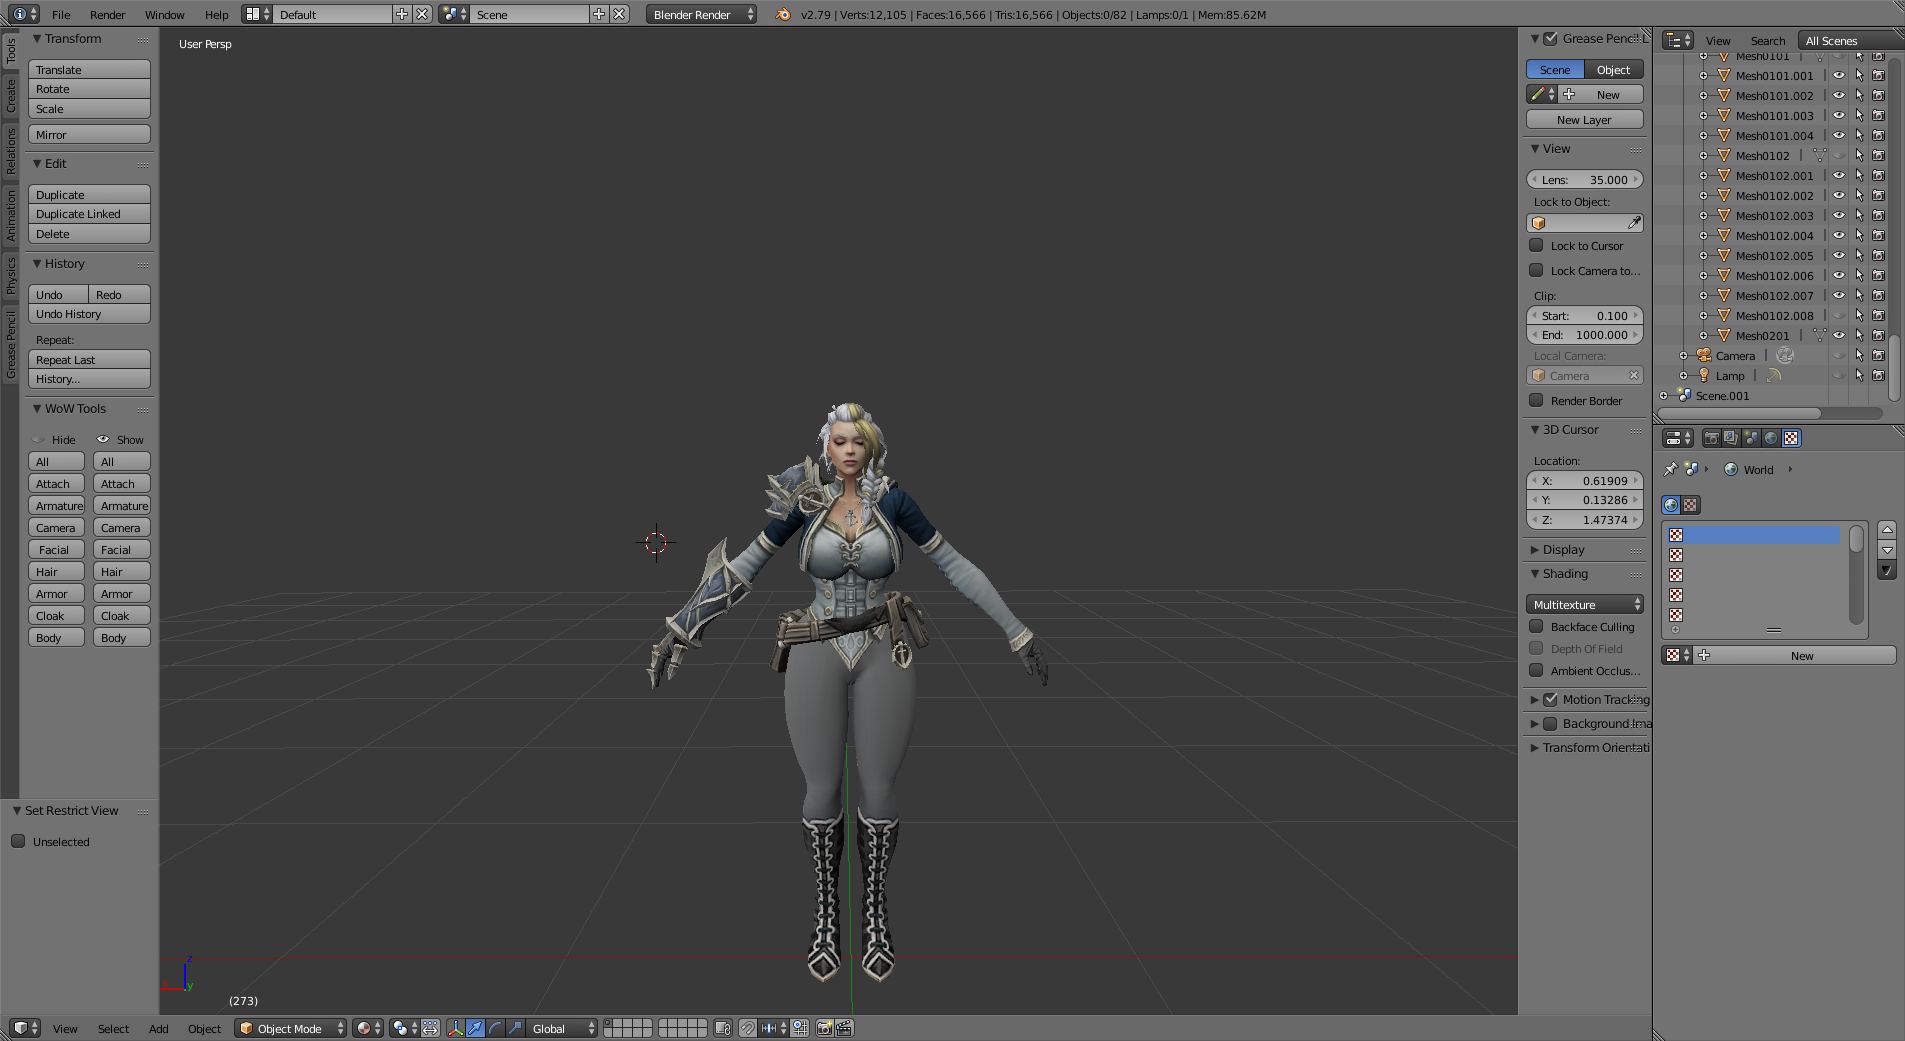The height and width of the screenshot is (1041, 1905).
Task: Click the pin icon in properties editor
Action: pos(1669,469)
